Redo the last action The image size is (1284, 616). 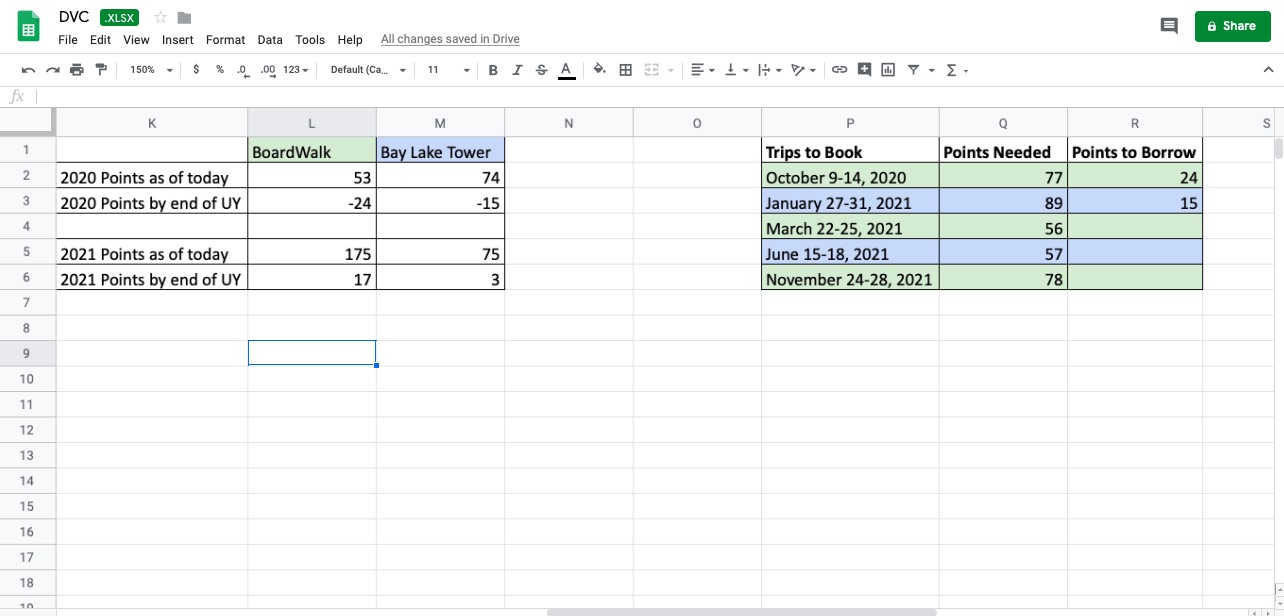(x=53, y=70)
